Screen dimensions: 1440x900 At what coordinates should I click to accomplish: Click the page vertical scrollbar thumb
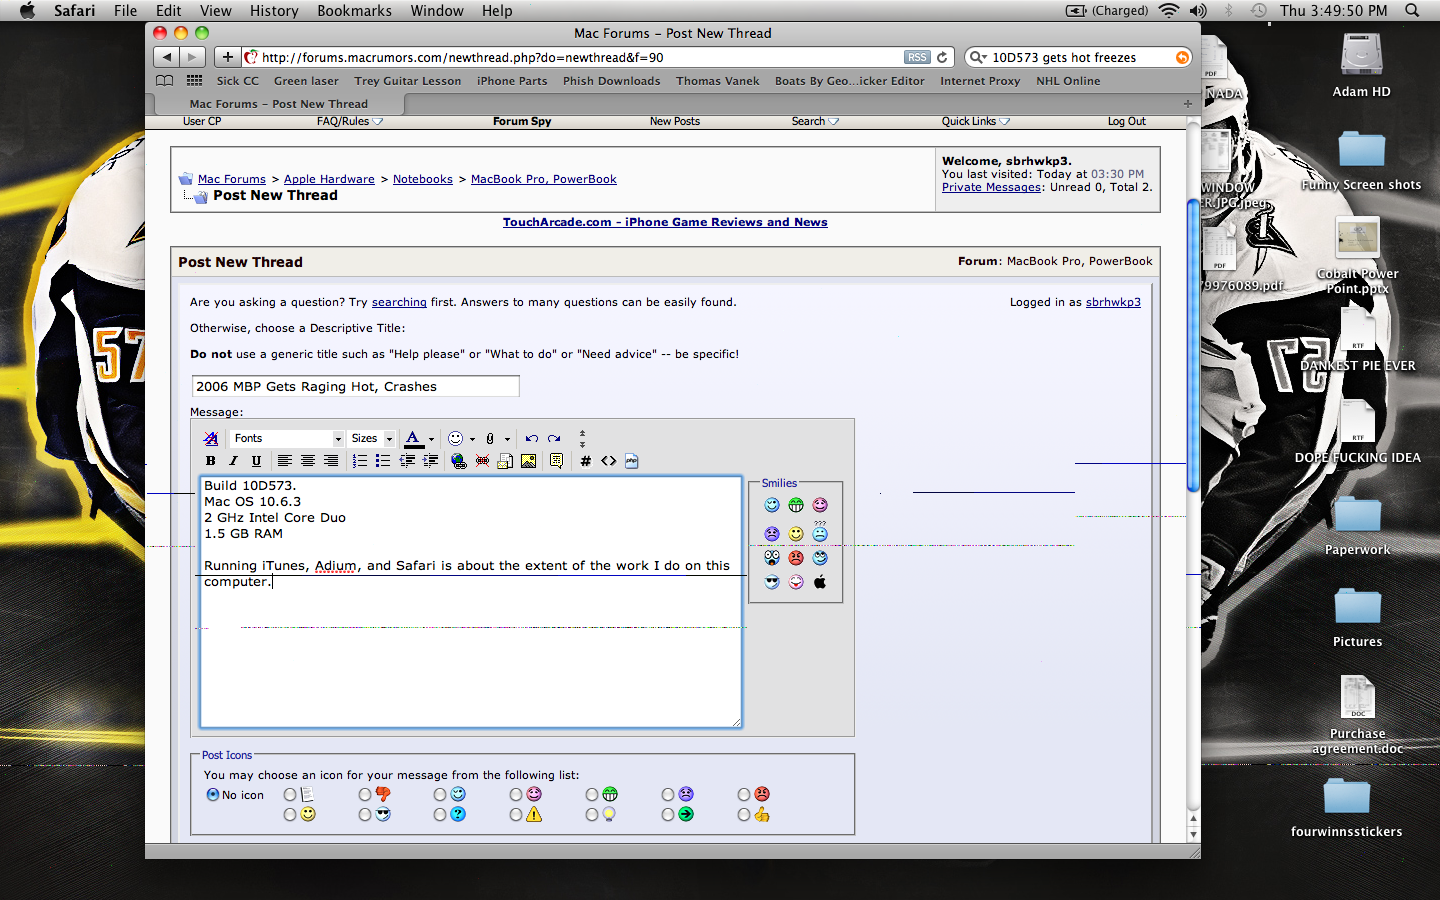(1193, 345)
